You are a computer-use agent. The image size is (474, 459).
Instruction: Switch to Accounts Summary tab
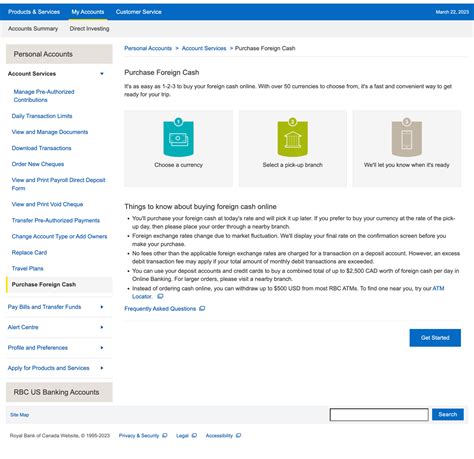(x=33, y=29)
